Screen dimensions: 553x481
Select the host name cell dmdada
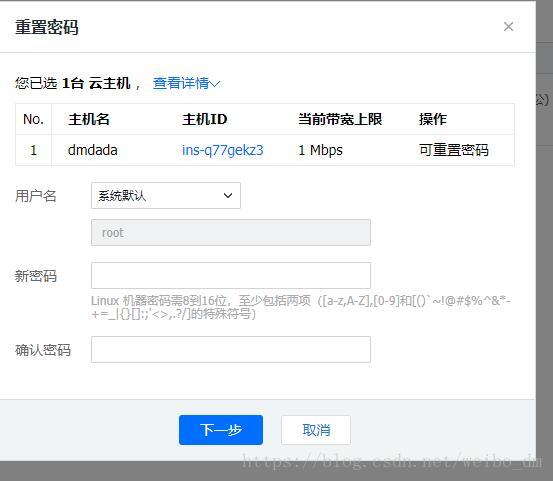[x=92, y=150]
